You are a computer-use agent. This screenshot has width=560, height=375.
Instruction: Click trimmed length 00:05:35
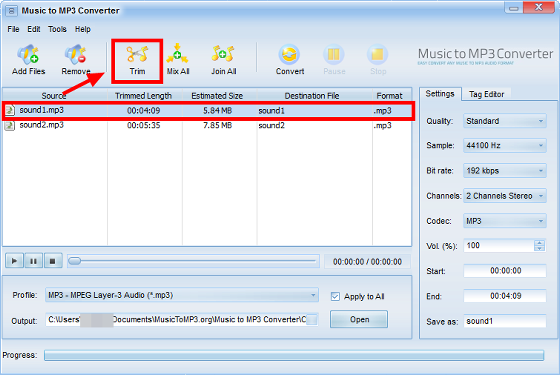click(144, 125)
